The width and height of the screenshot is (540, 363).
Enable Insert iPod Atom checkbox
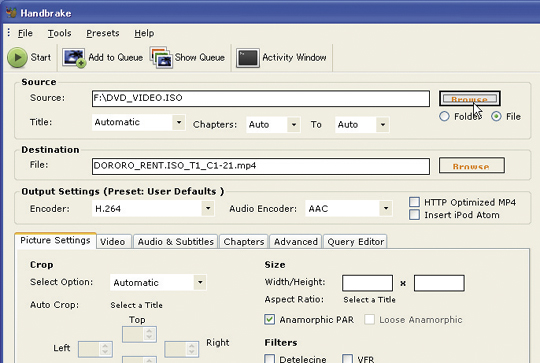pos(414,215)
